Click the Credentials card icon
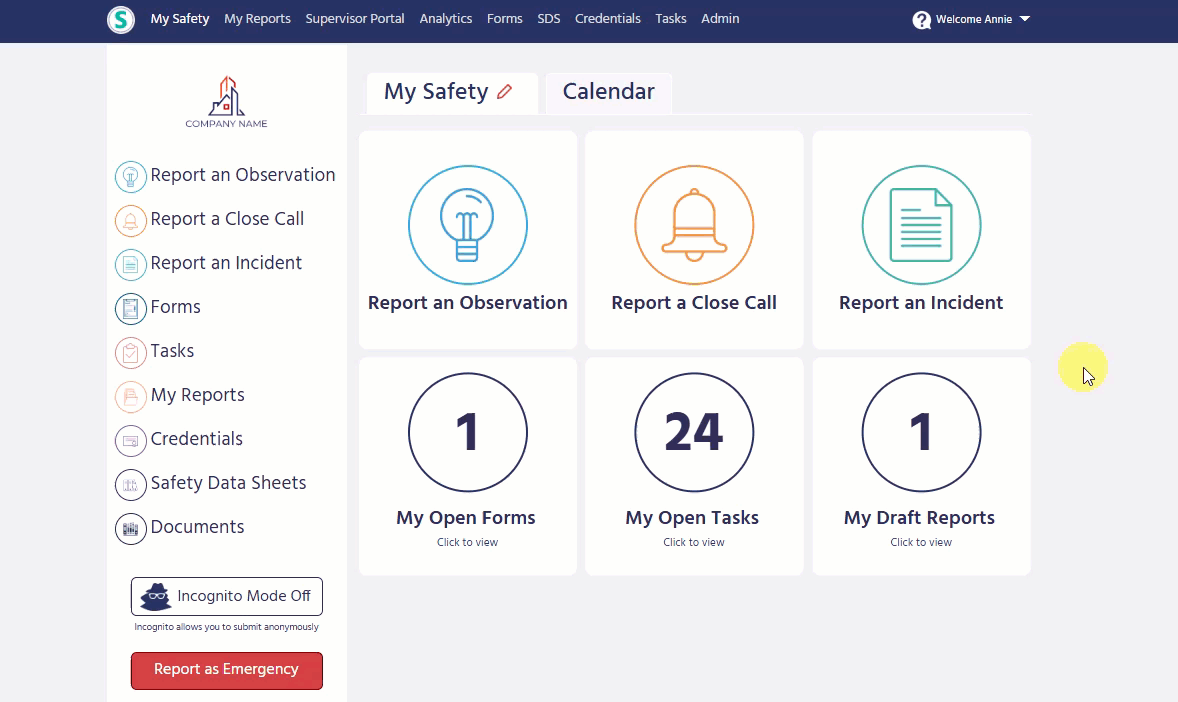Screen dimensions: 1178x702 click(131, 440)
